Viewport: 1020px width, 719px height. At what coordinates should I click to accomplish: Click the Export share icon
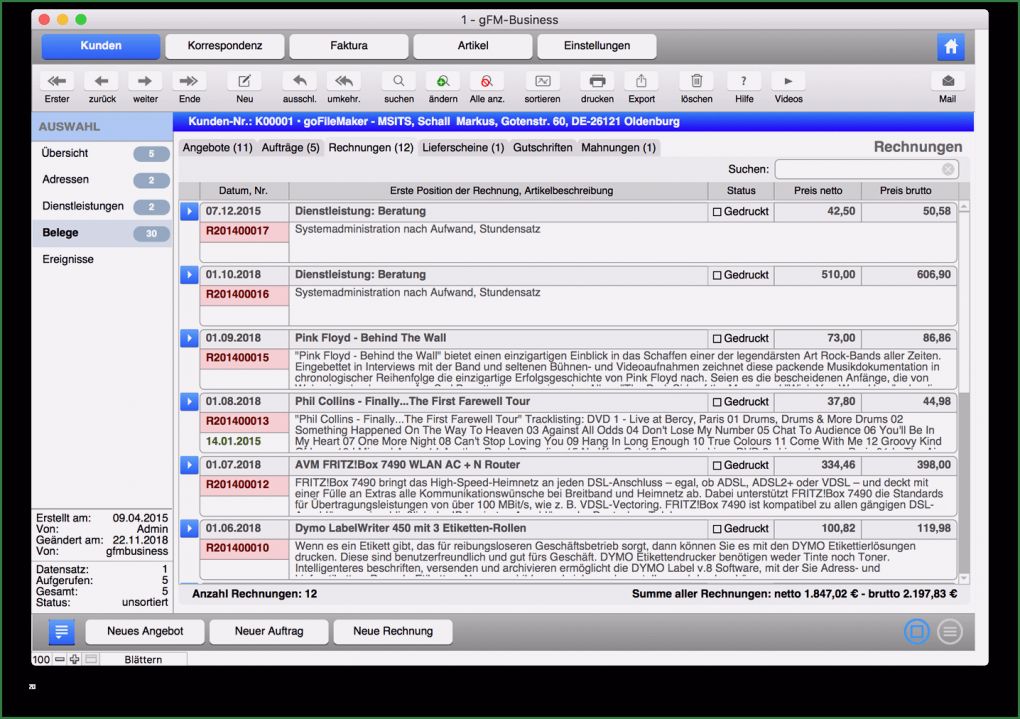point(641,81)
